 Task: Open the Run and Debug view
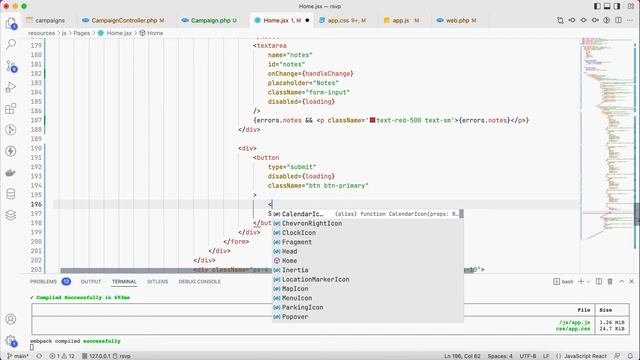coord(11,87)
